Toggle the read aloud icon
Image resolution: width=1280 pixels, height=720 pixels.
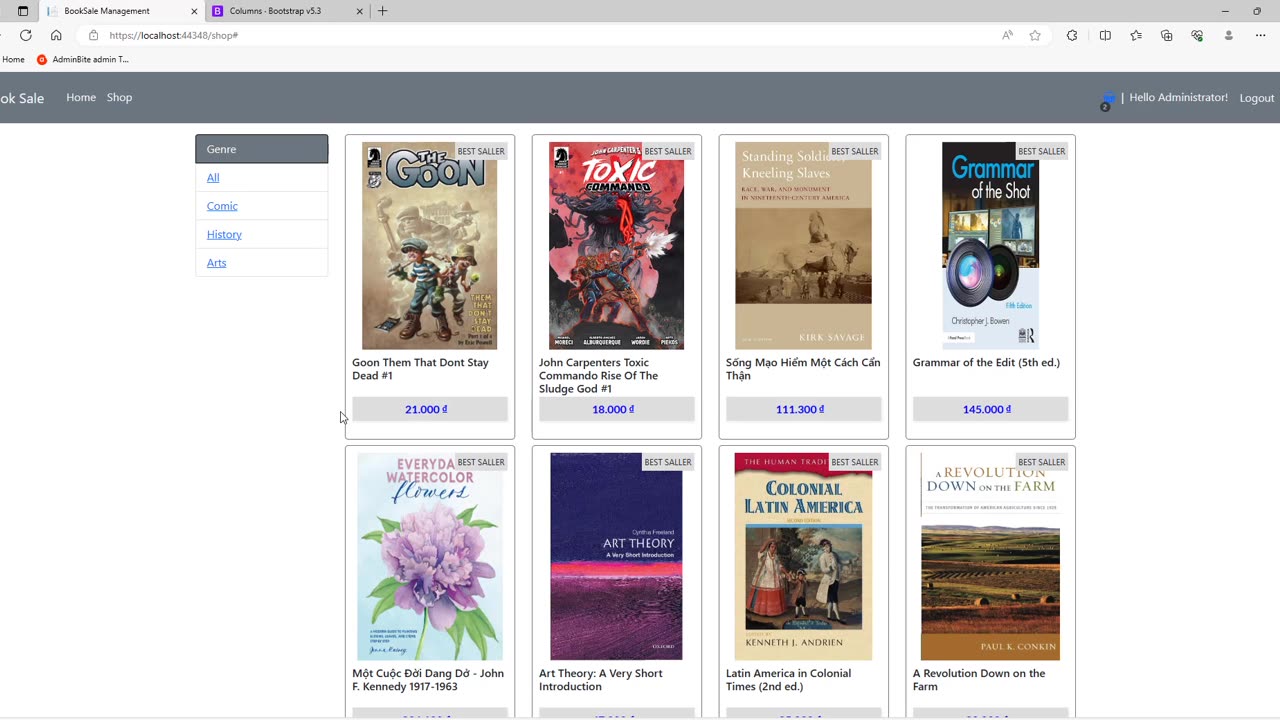1007,35
